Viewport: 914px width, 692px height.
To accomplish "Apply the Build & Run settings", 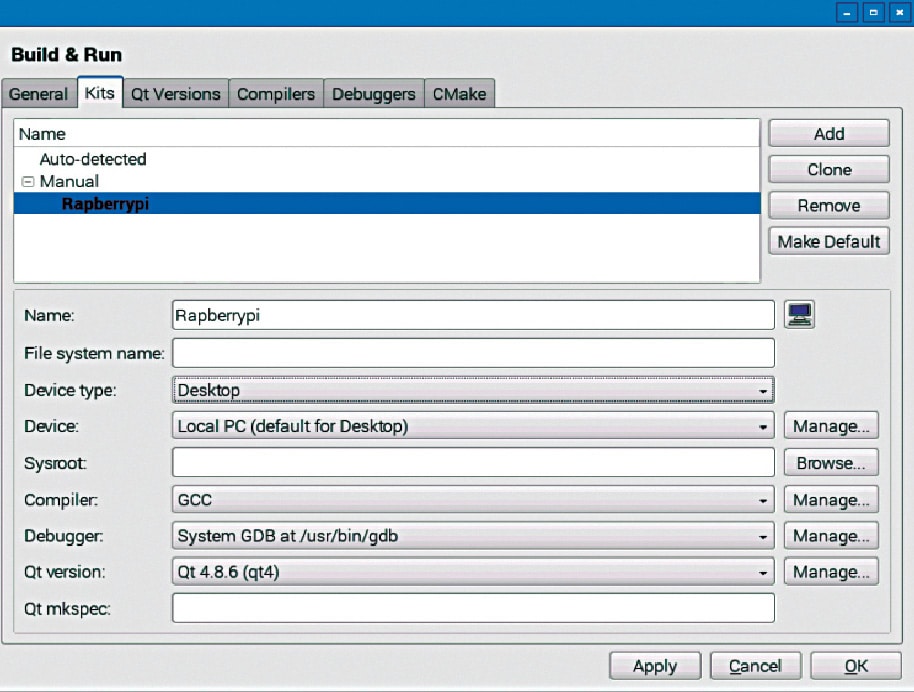I will (x=654, y=666).
